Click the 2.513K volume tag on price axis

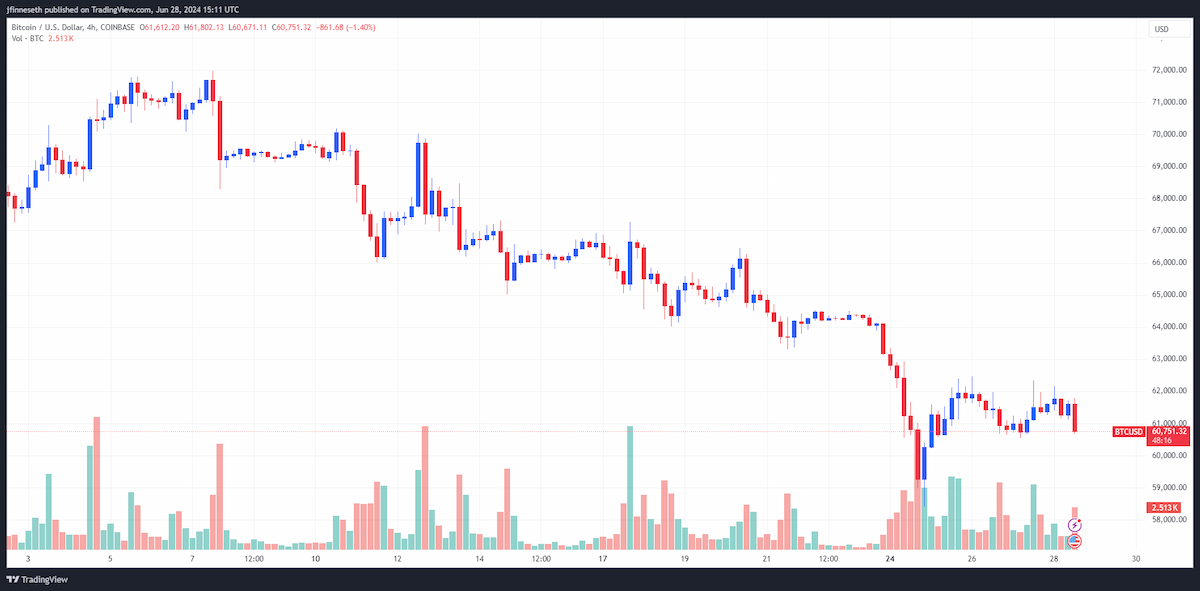tap(1165, 508)
